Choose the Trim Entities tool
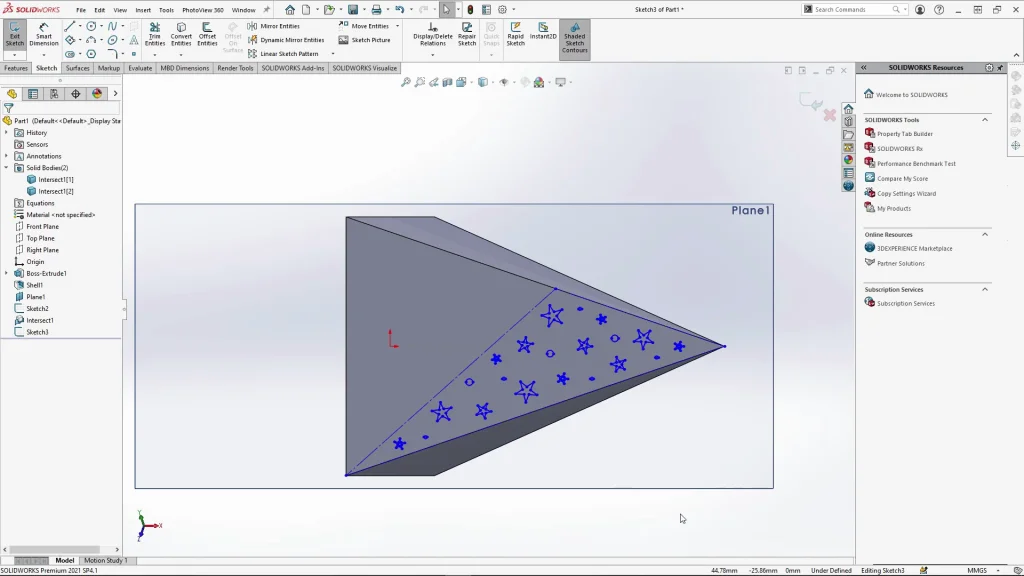This screenshot has width=1024, height=576. pyautogui.click(x=155, y=34)
